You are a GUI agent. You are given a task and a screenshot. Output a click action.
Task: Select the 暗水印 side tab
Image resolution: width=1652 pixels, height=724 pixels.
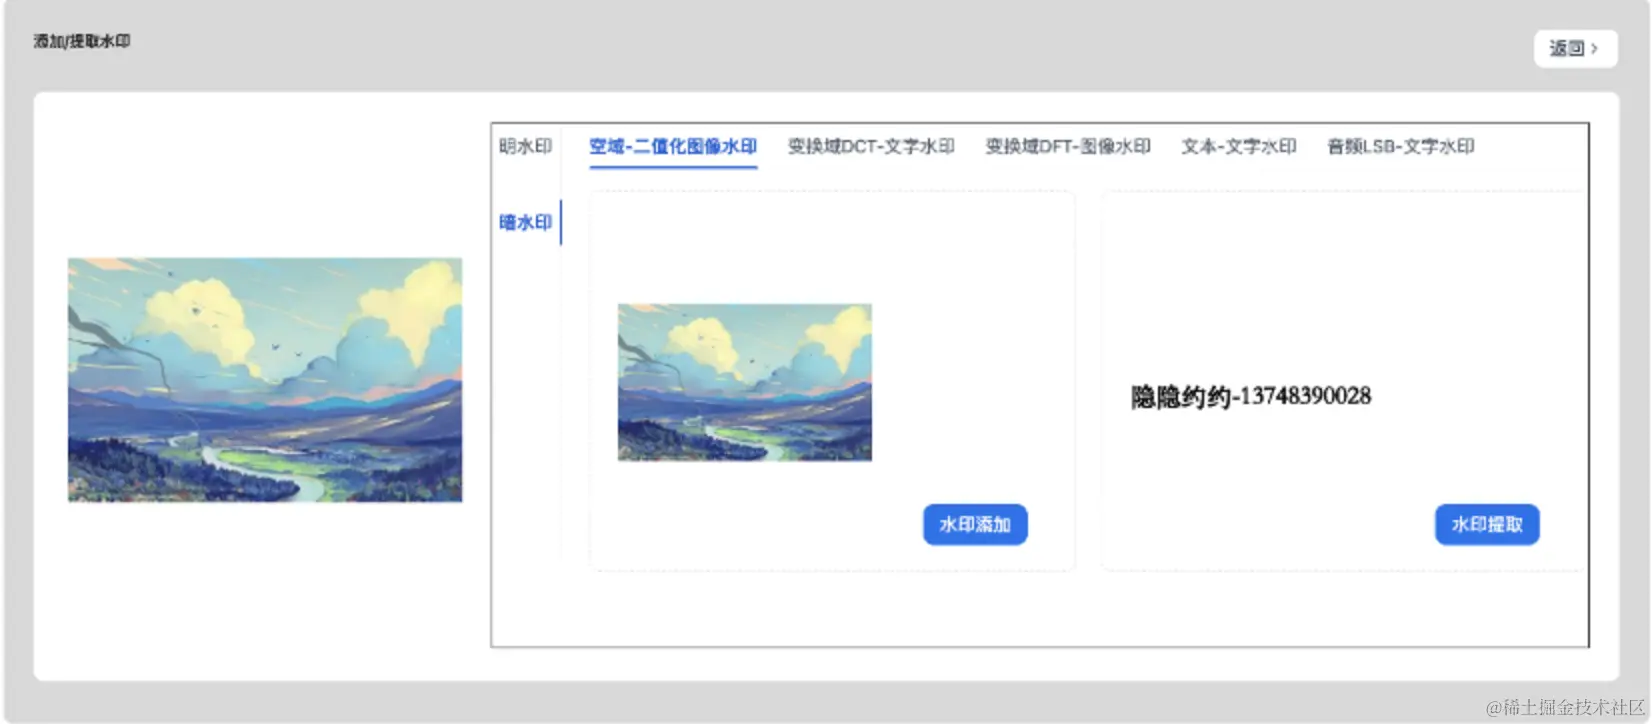(526, 222)
